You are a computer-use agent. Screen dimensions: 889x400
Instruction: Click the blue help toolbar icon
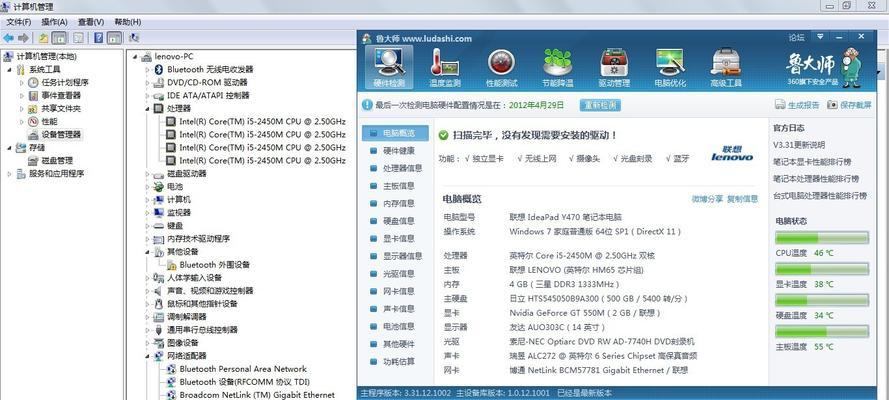tap(99, 38)
